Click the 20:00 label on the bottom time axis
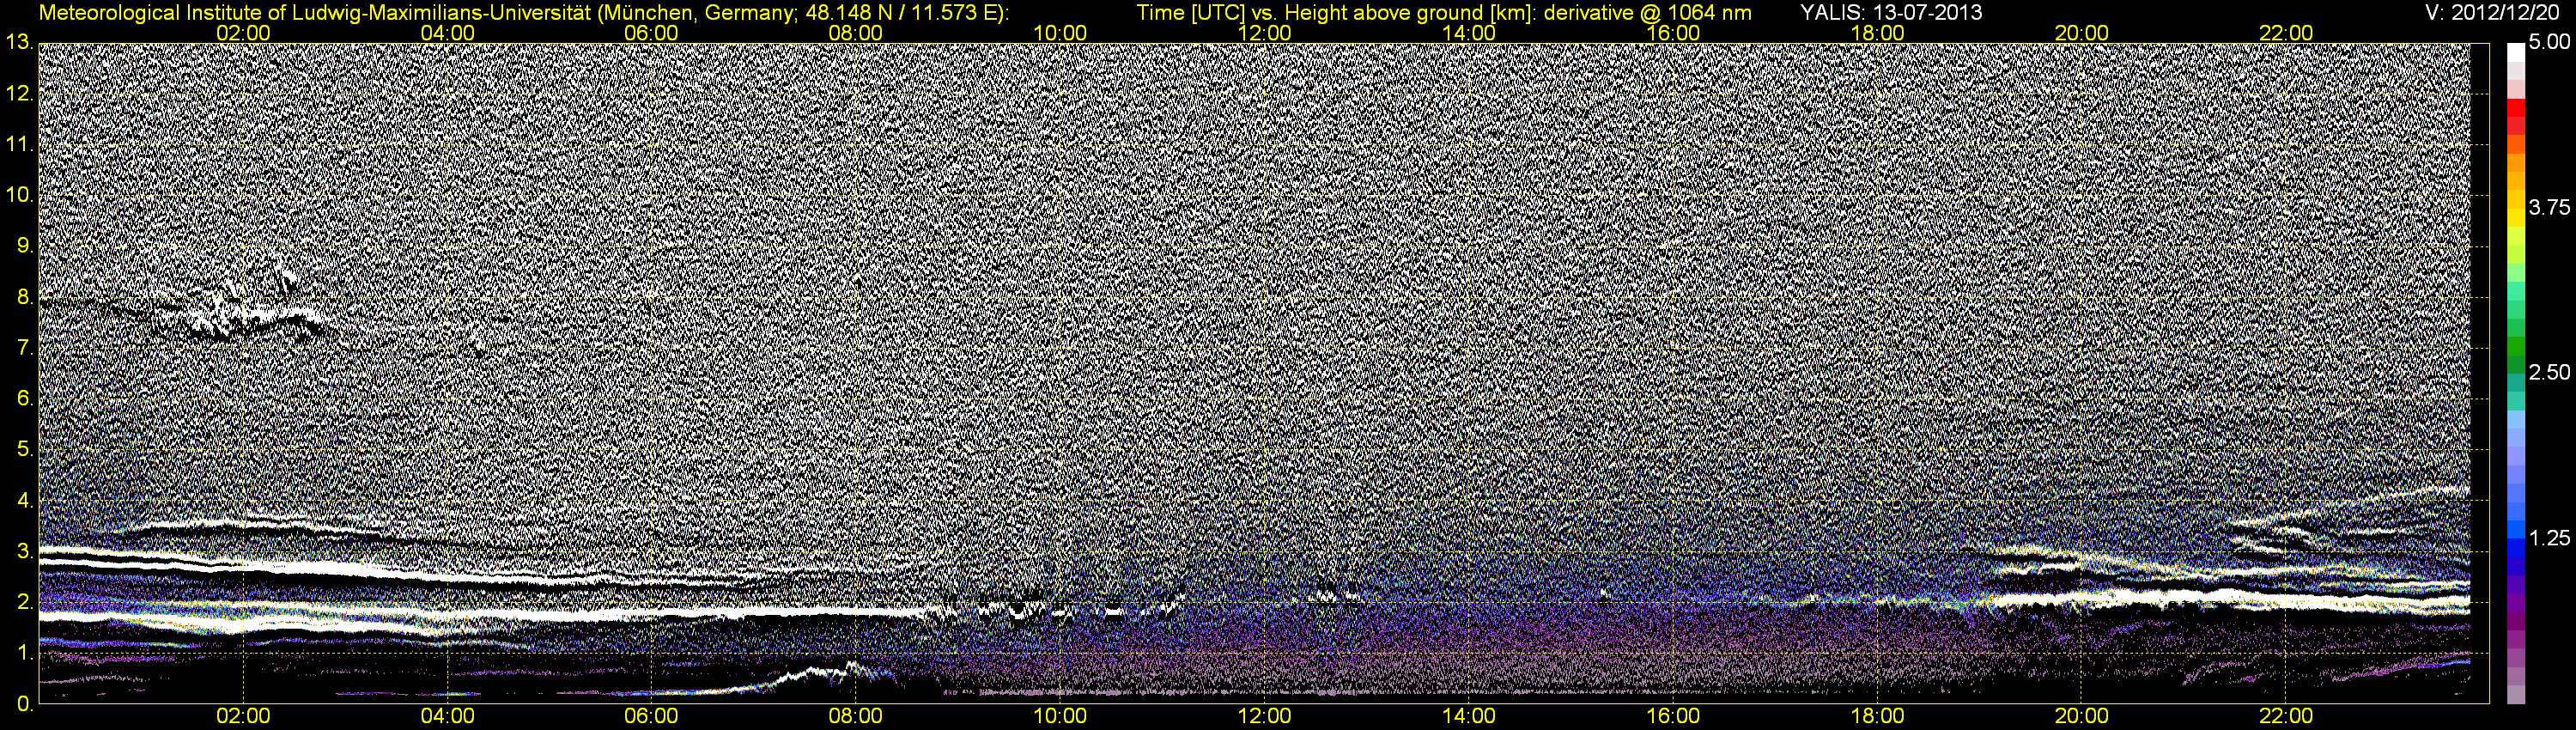Screen dimensions: 2576x730 pos(2082,716)
